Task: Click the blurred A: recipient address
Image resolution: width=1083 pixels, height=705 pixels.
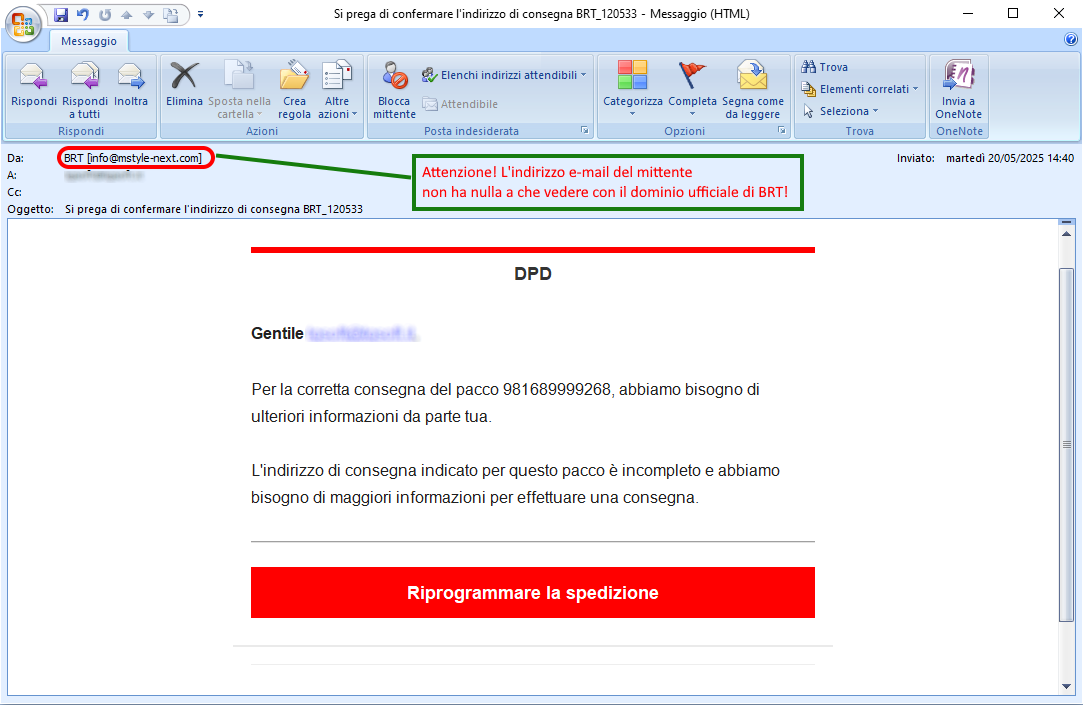Action: point(104,175)
